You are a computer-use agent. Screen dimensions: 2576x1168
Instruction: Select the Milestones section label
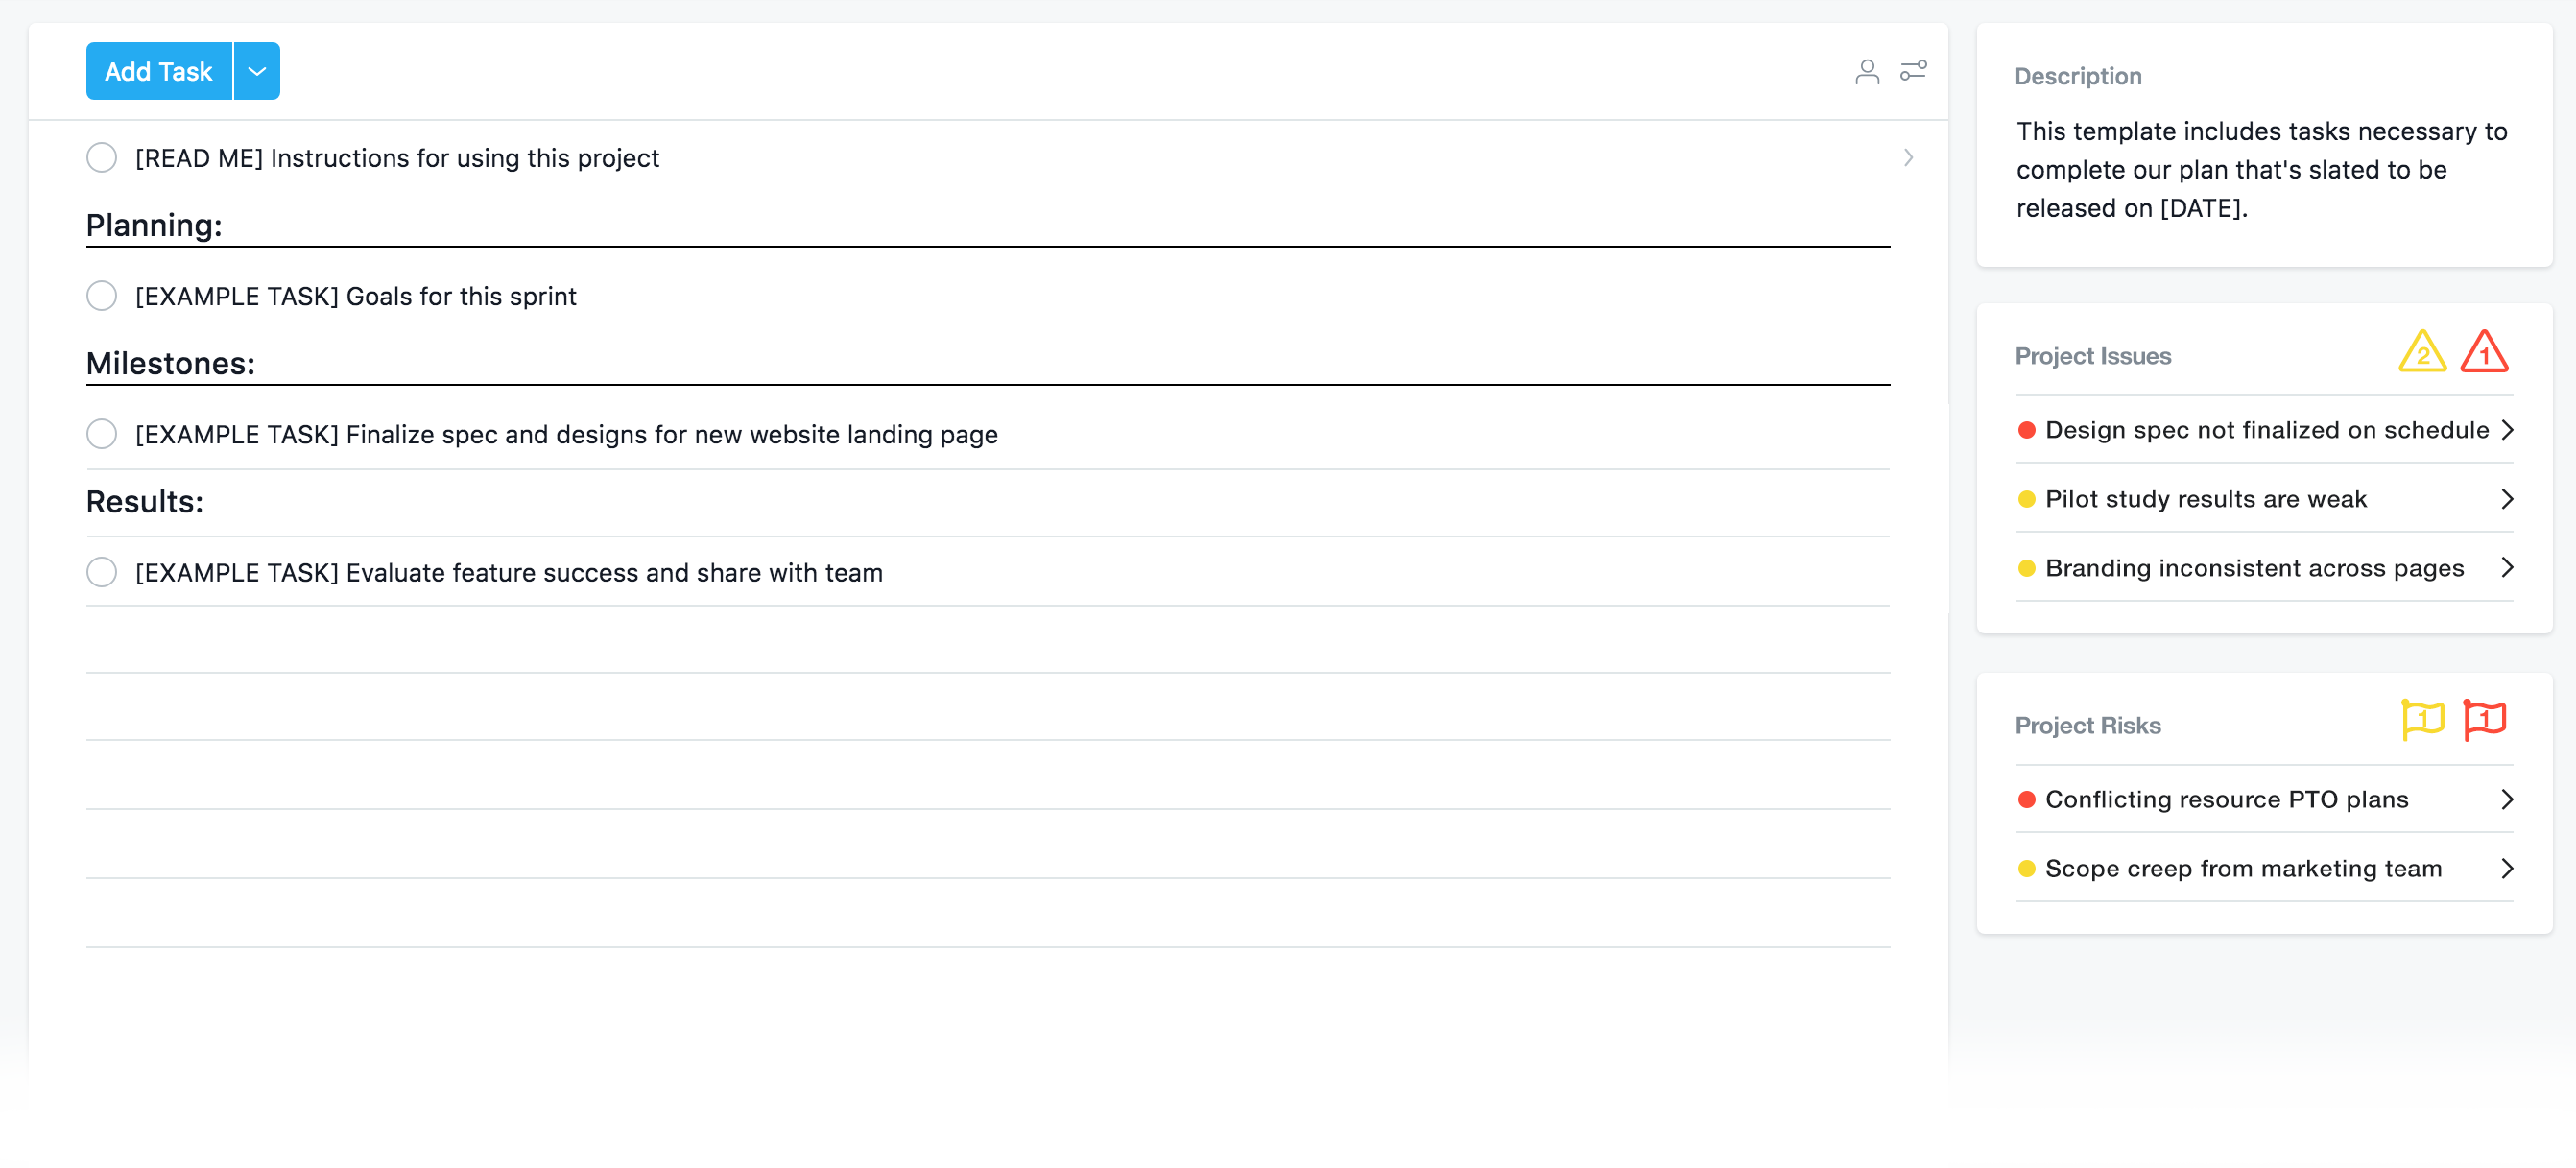(x=168, y=362)
